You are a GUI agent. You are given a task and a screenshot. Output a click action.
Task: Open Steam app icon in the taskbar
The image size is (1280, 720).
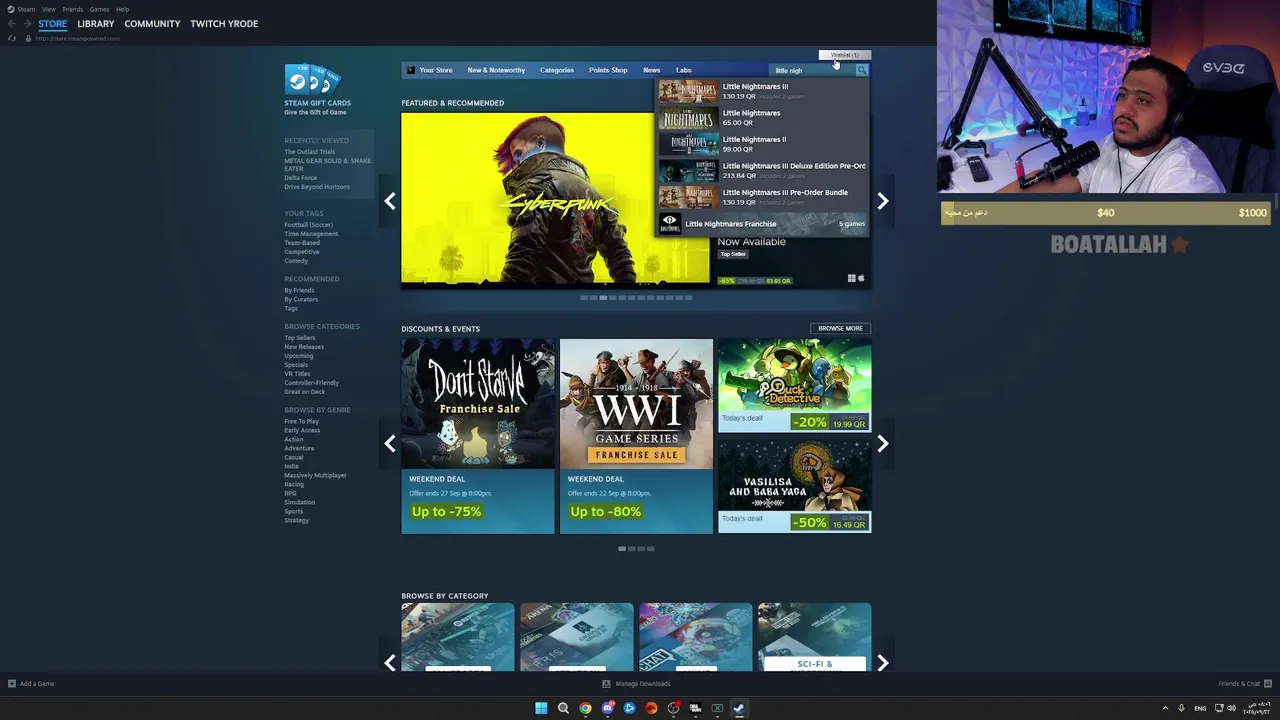point(739,708)
